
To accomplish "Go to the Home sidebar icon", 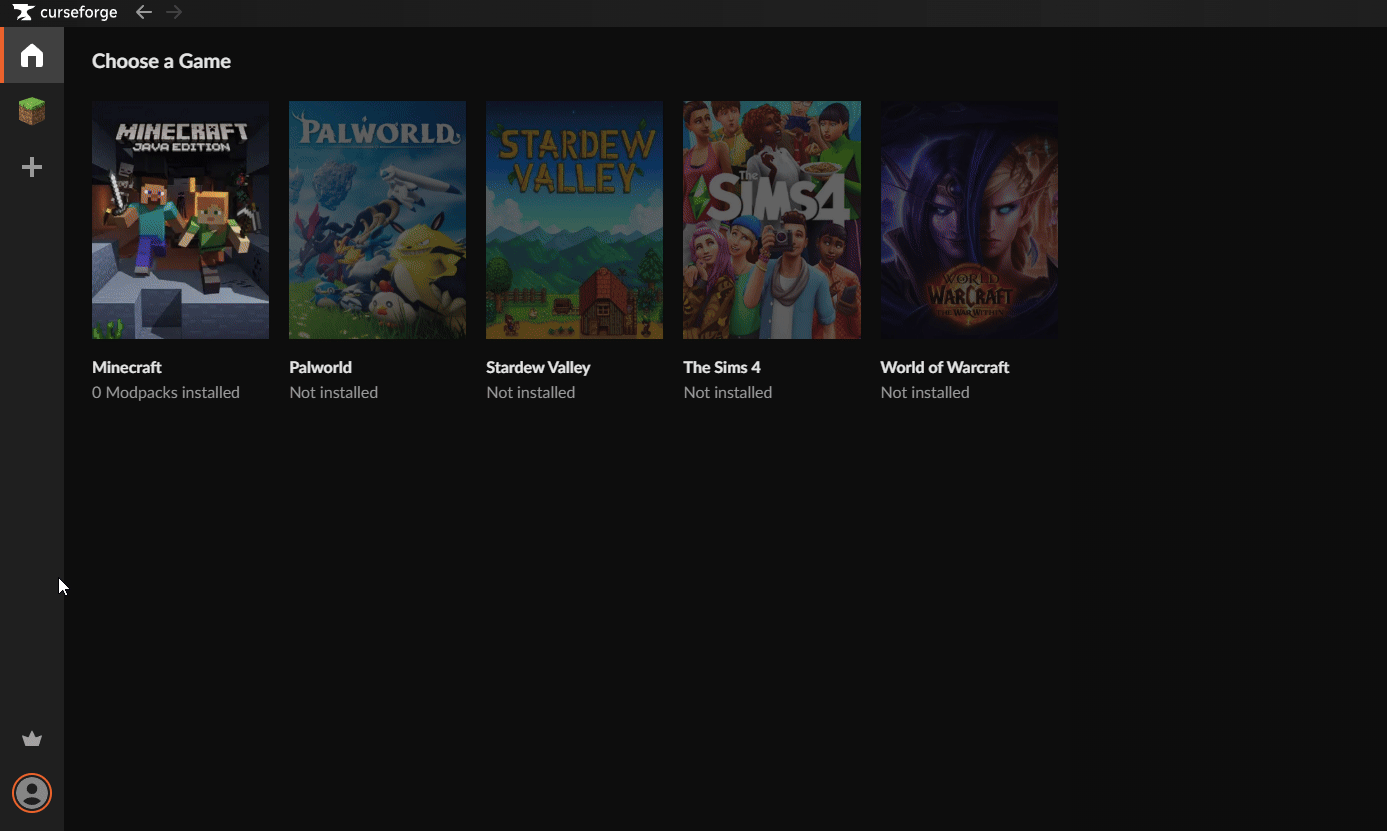I will [32, 55].
